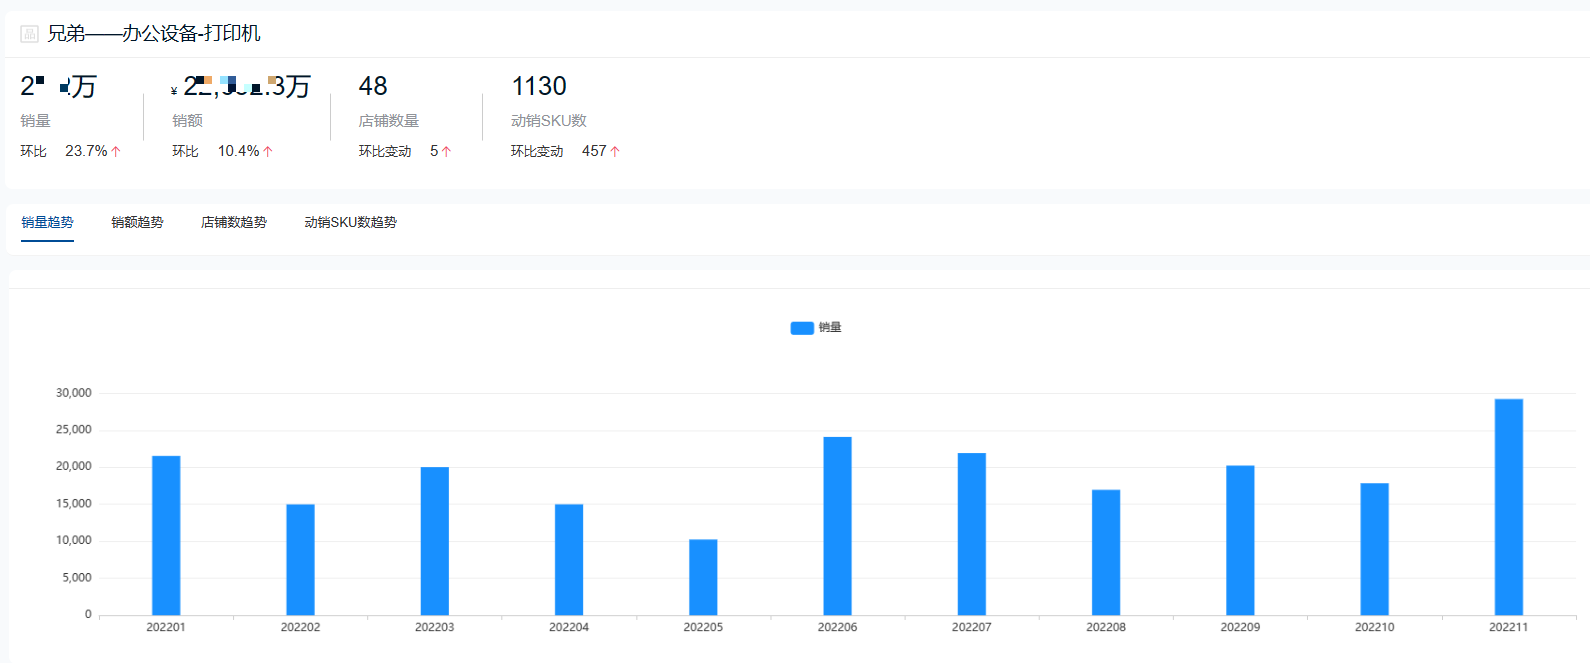Screen dimensions: 1590x663
Task: Click the up arrow beside 10.4%
Action: tap(268, 151)
